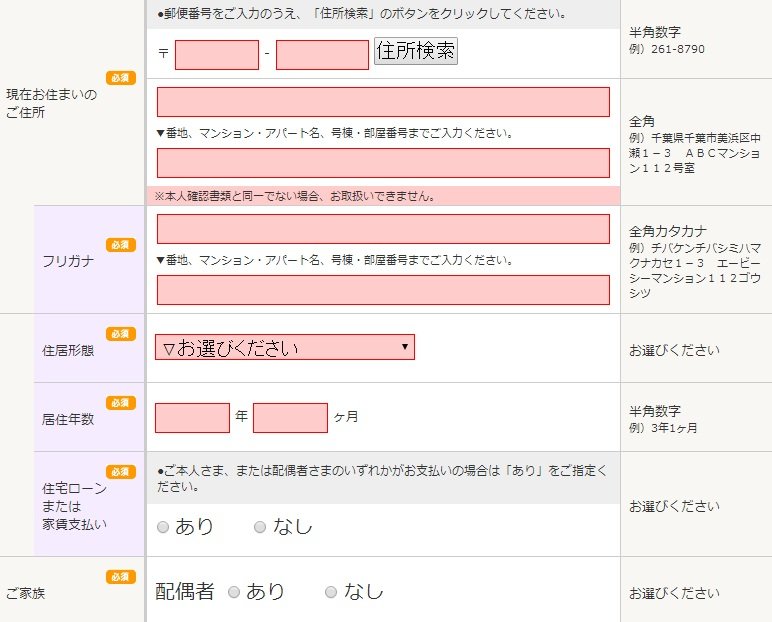Click the 必須 badge next to フリガナ

click(121, 245)
